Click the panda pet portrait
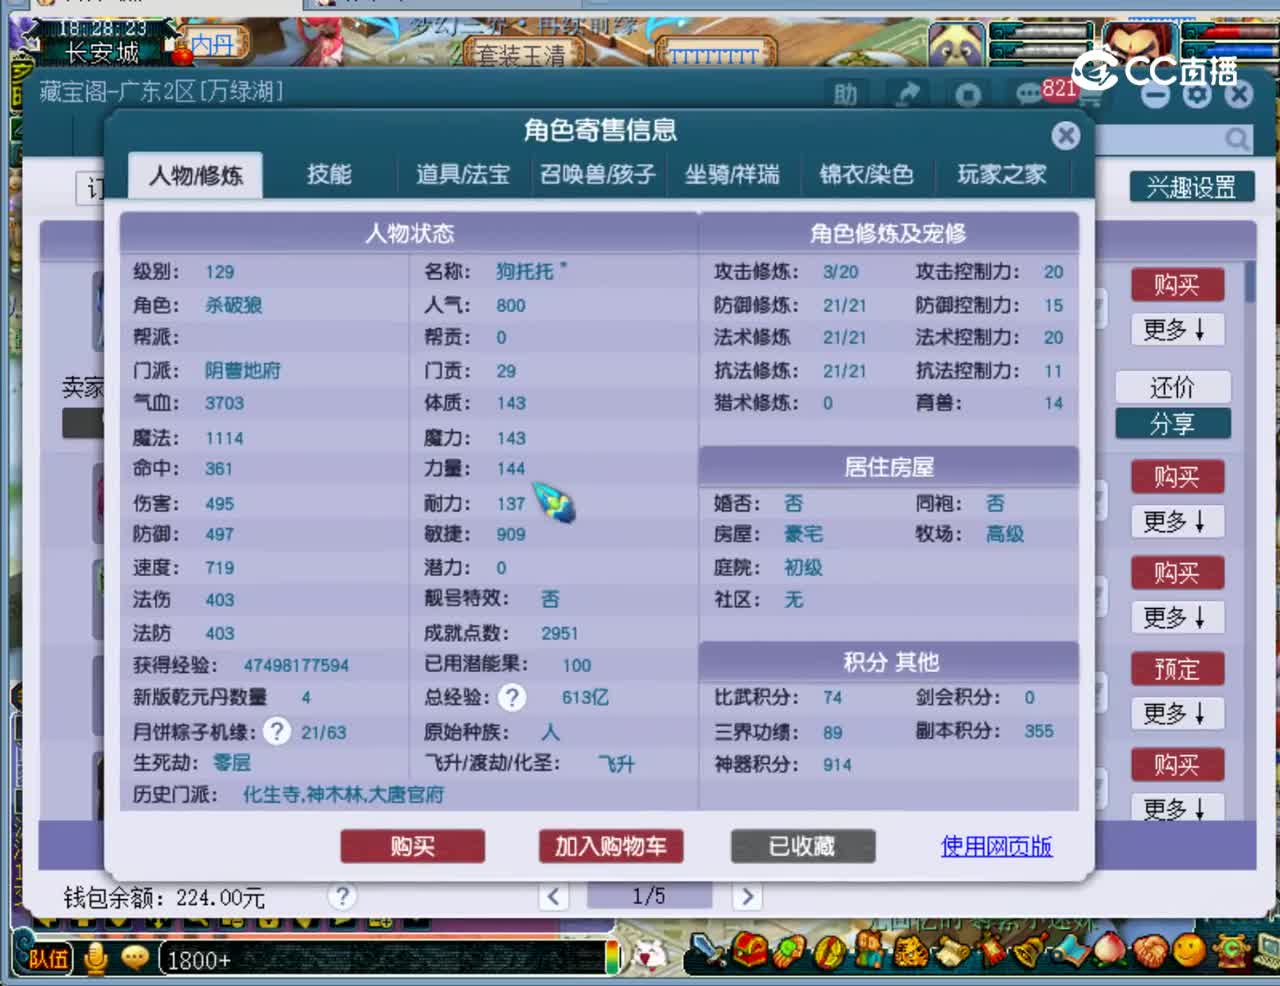The image size is (1280, 986). 957,45
